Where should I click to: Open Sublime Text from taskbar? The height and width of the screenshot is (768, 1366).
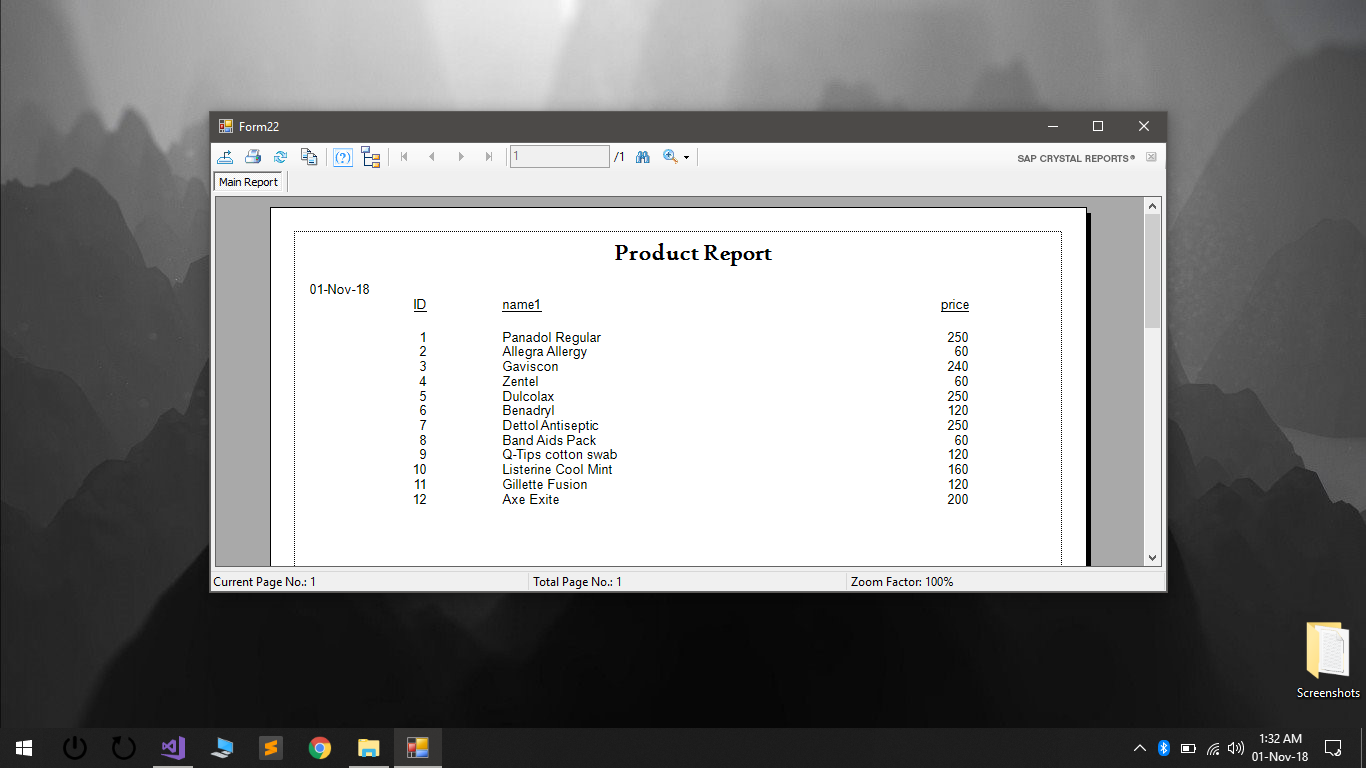tap(270, 748)
